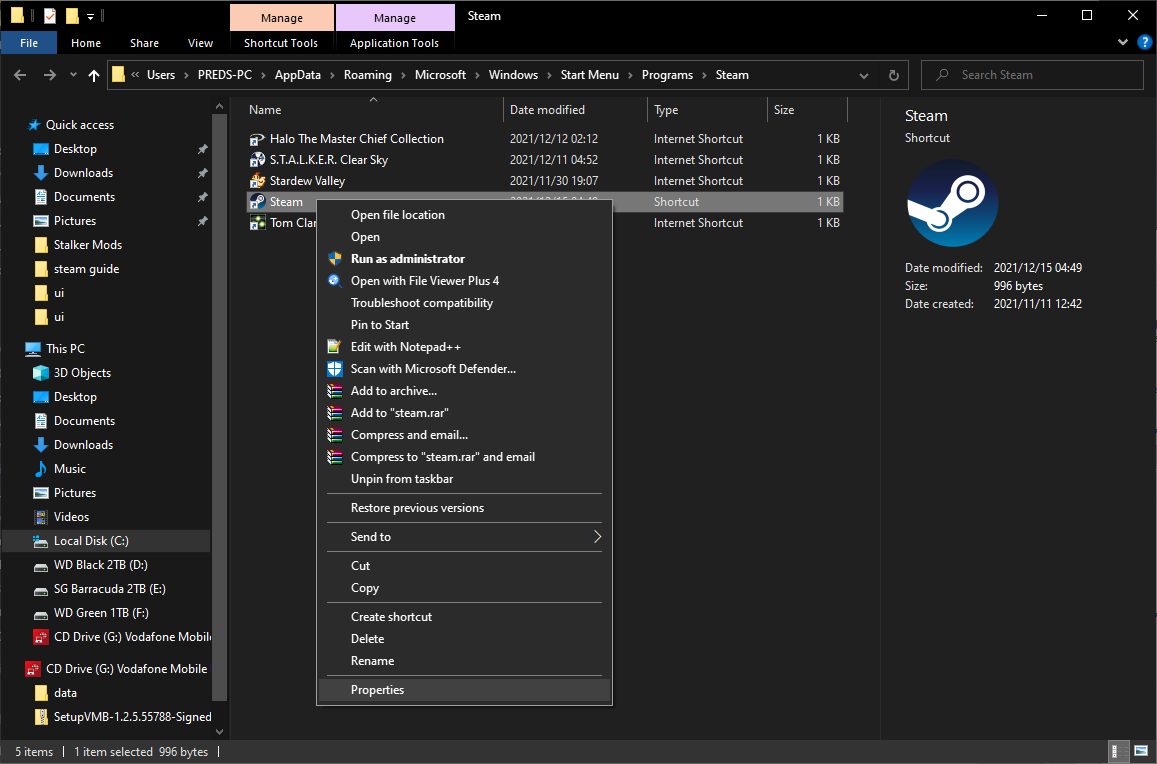
Task: Click the Microsoft Defender shield icon
Action: (x=335, y=368)
